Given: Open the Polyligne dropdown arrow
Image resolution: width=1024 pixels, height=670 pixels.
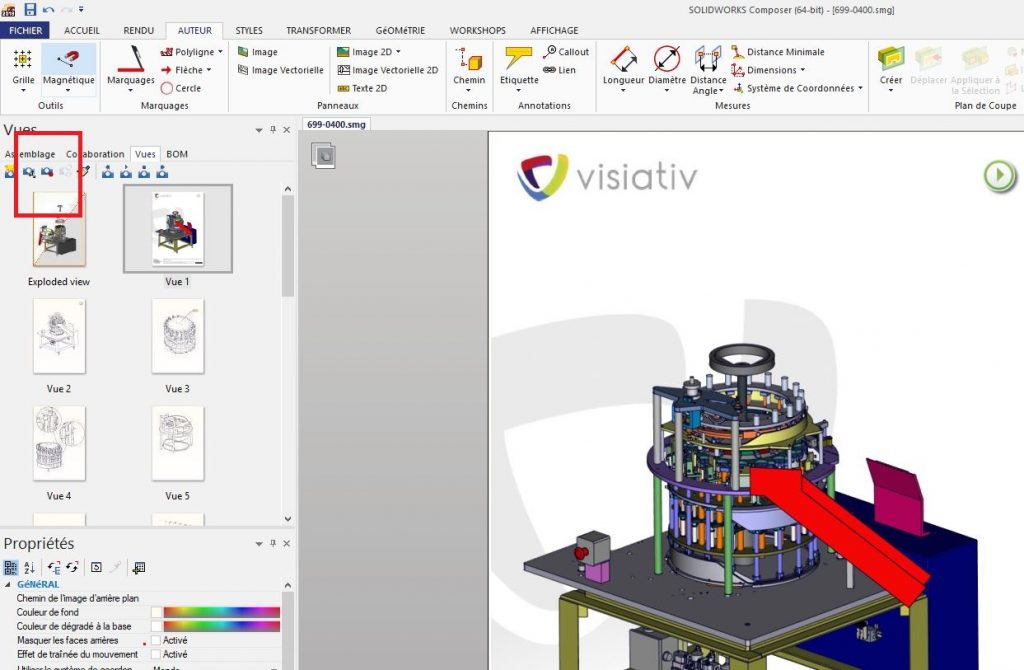Looking at the screenshot, I should tap(220, 52).
